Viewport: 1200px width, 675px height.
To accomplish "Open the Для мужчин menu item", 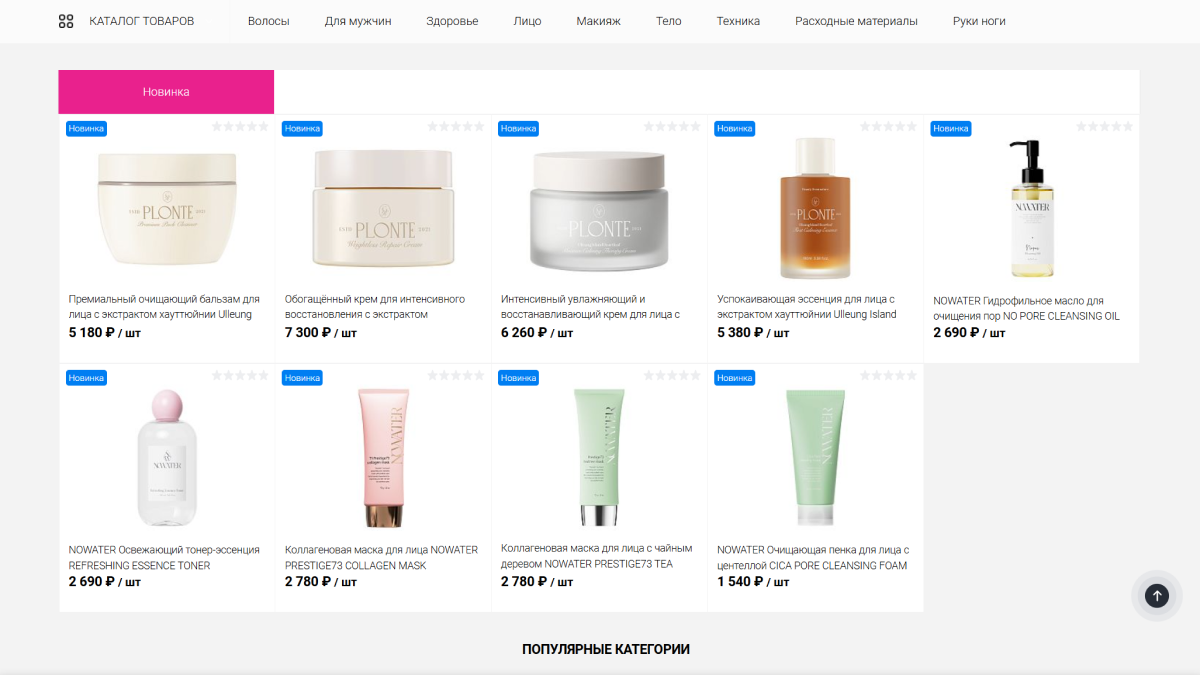I will (358, 21).
